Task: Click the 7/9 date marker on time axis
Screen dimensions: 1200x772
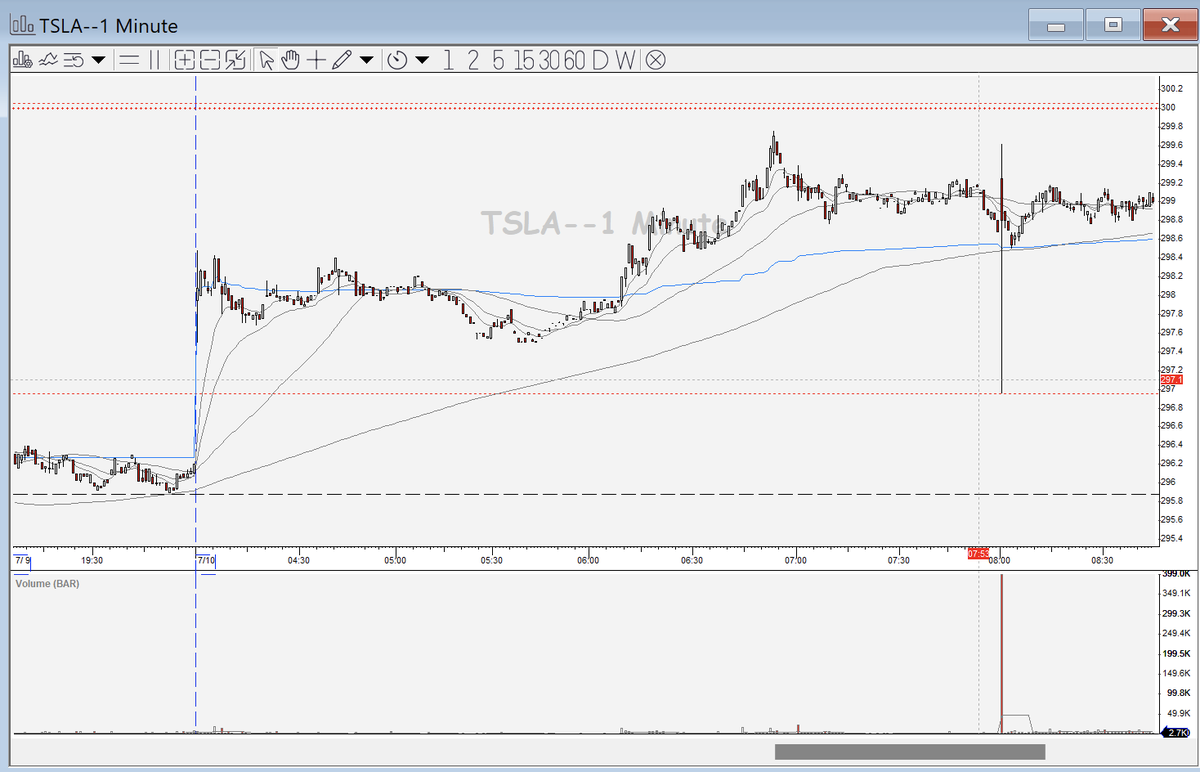Action: click(x=22, y=560)
